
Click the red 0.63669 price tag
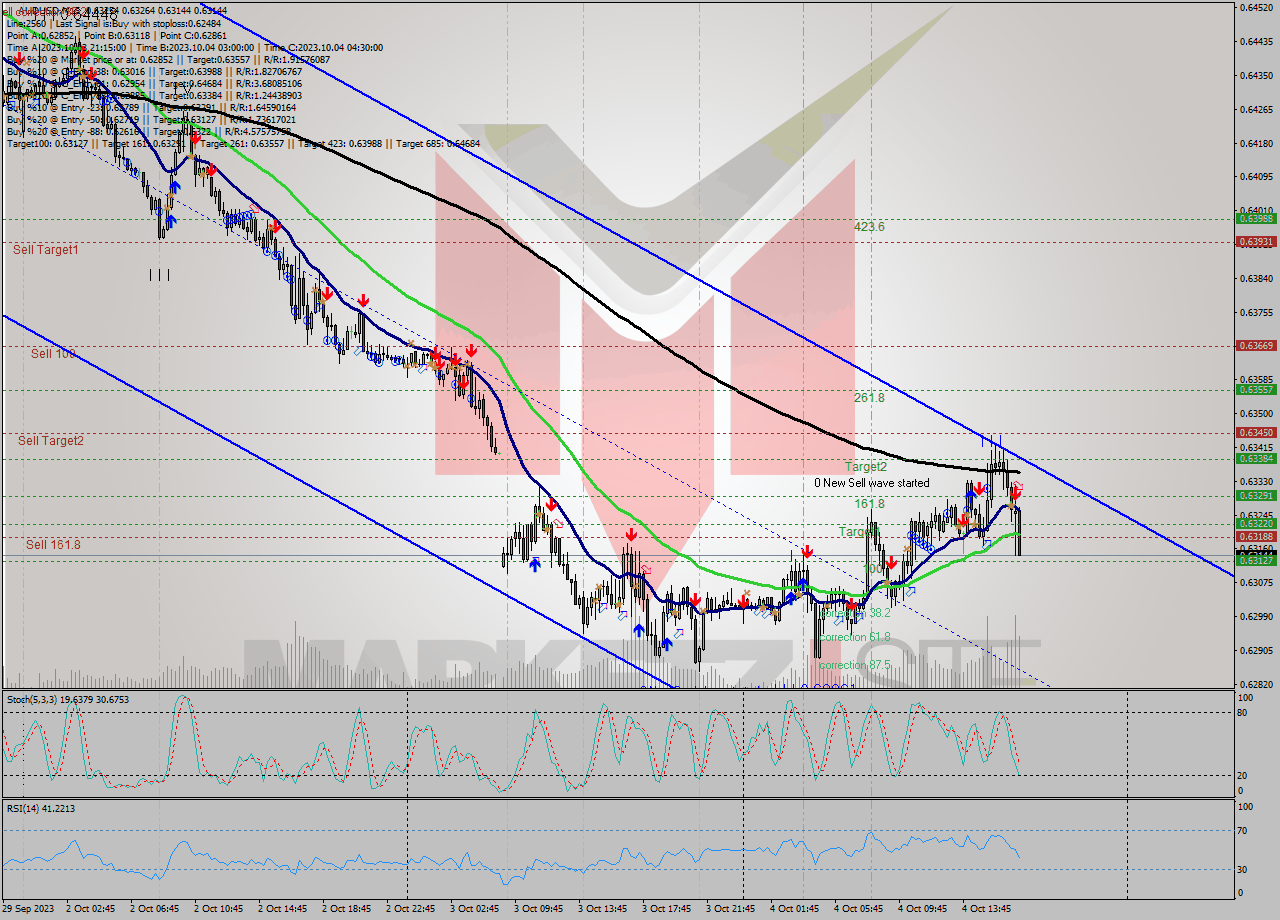coord(1256,346)
